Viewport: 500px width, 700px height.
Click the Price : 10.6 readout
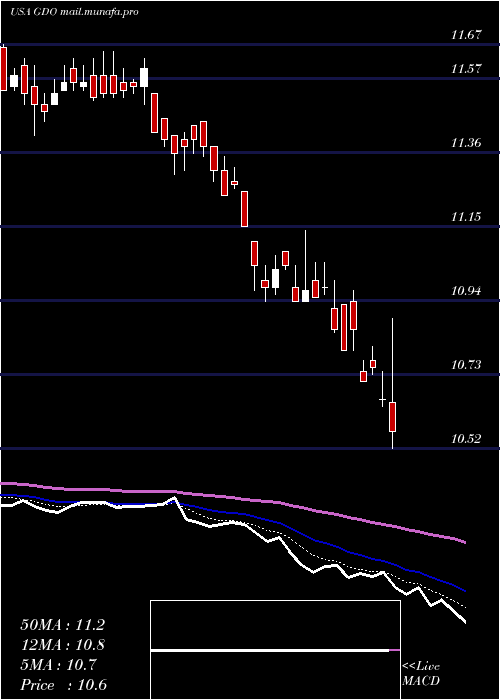(x=64, y=685)
